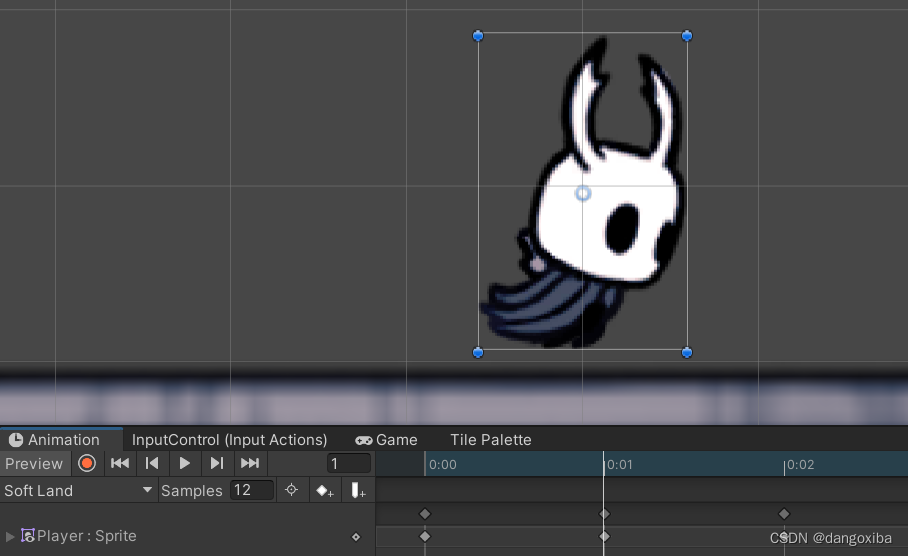The image size is (908, 556).
Task: Click bottom-right sprite rect handle
Action: click(x=687, y=352)
